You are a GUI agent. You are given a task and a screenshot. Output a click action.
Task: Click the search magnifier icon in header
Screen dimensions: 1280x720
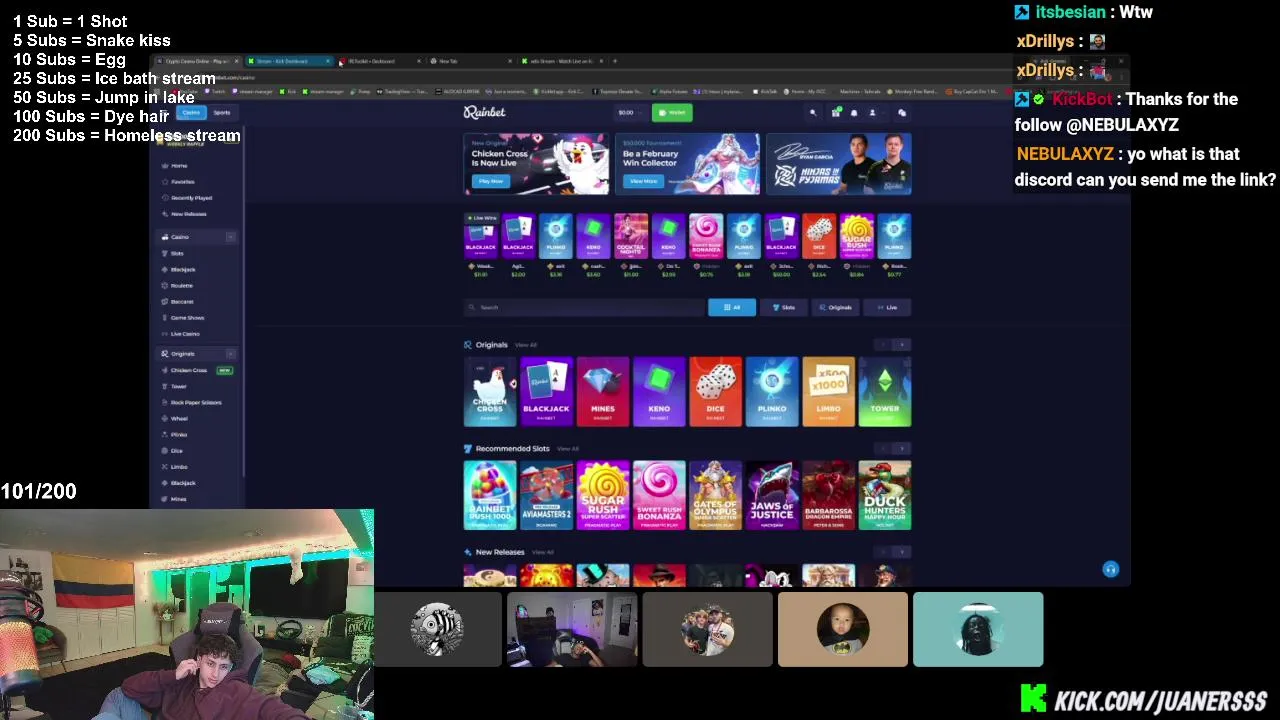pos(813,113)
